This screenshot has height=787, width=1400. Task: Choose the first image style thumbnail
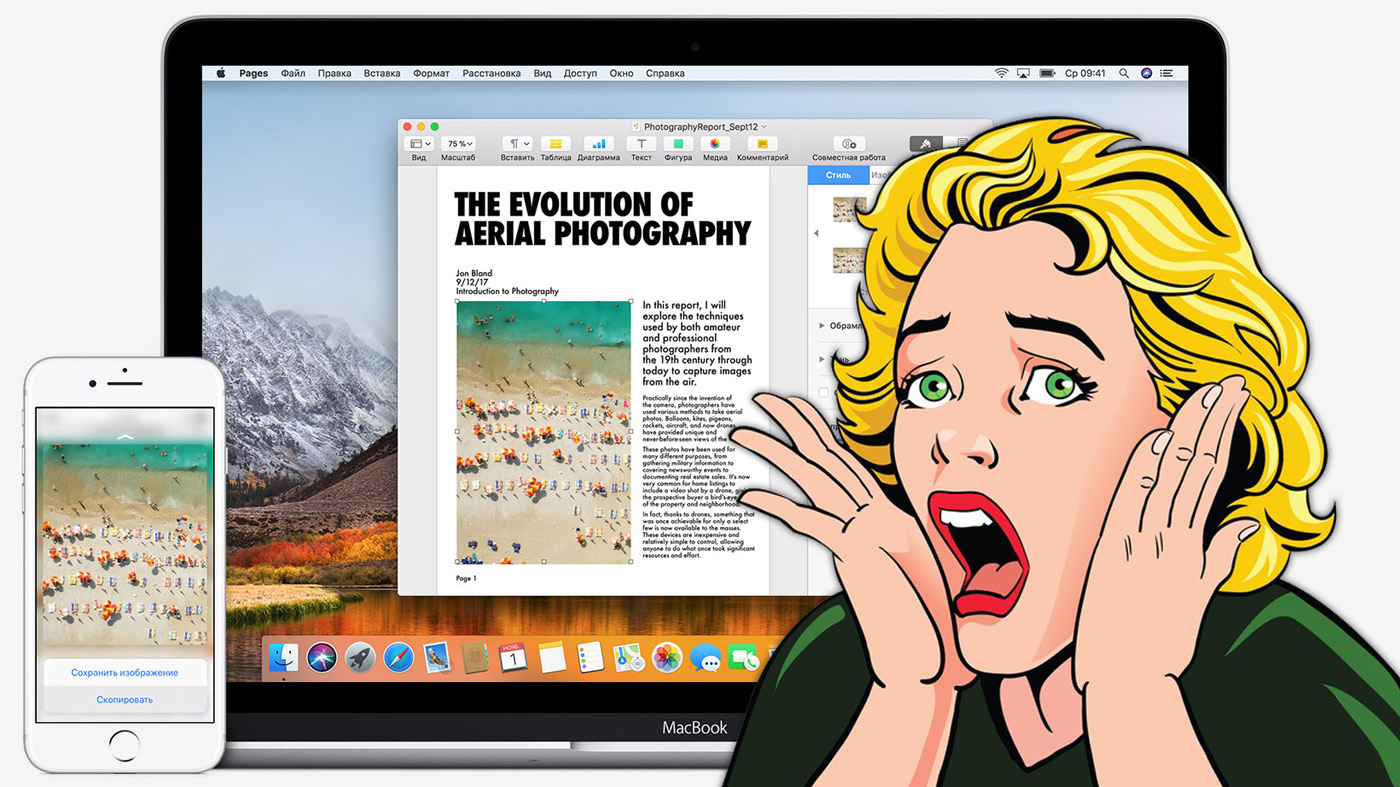(850, 209)
